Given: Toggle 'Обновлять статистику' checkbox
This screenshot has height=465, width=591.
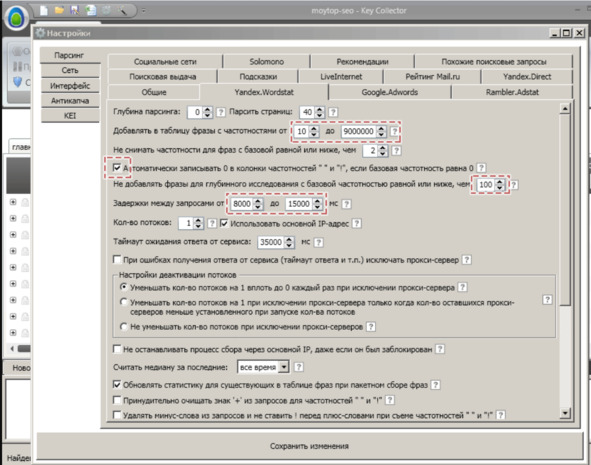Looking at the screenshot, I should (117, 385).
